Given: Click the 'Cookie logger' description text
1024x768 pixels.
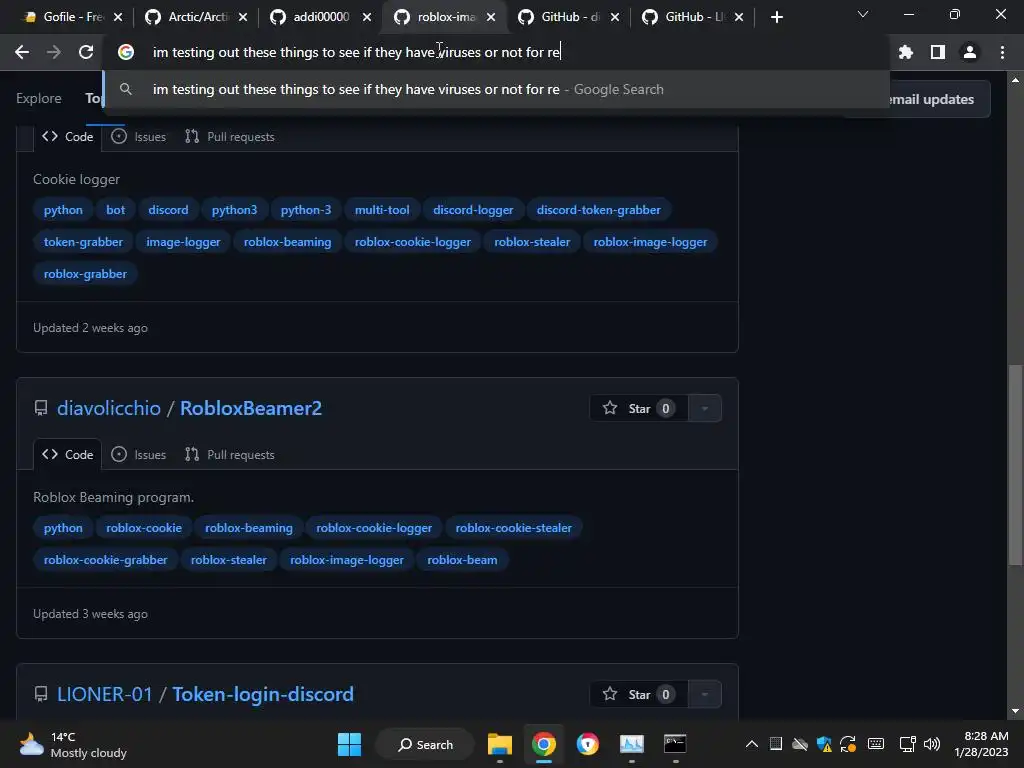Looking at the screenshot, I should pos(76,180).
